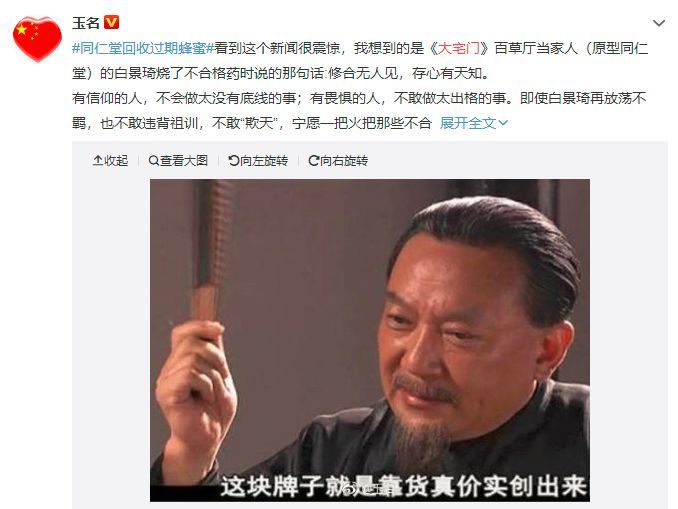Screen dimensions: 678x509
Task: Open the heart-shaped flag avatar of 玉名
Action: click(38, 39)
